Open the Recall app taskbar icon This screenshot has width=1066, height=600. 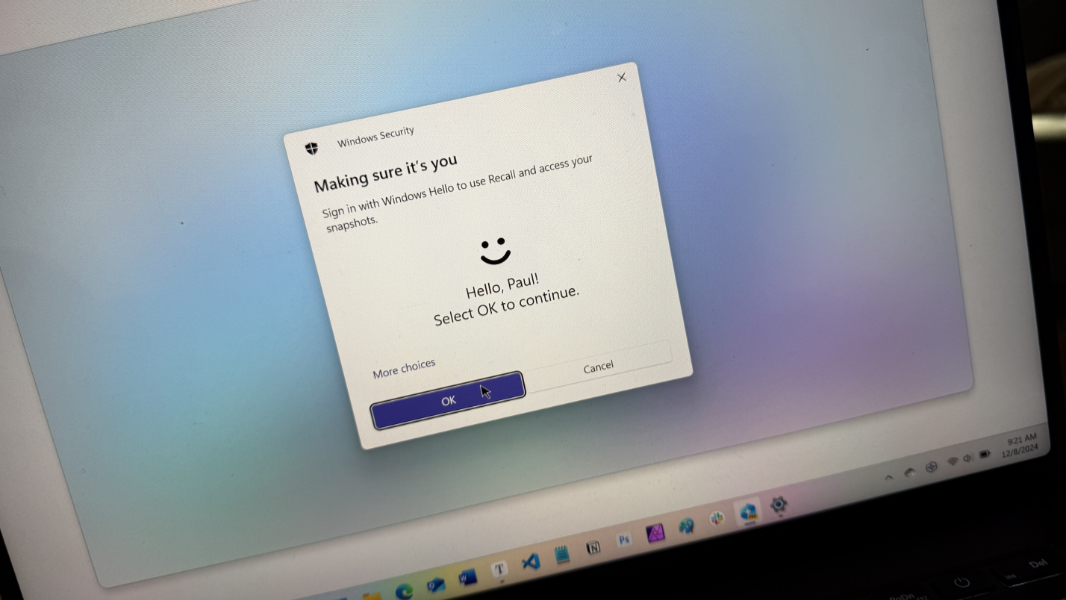(749, 512)
